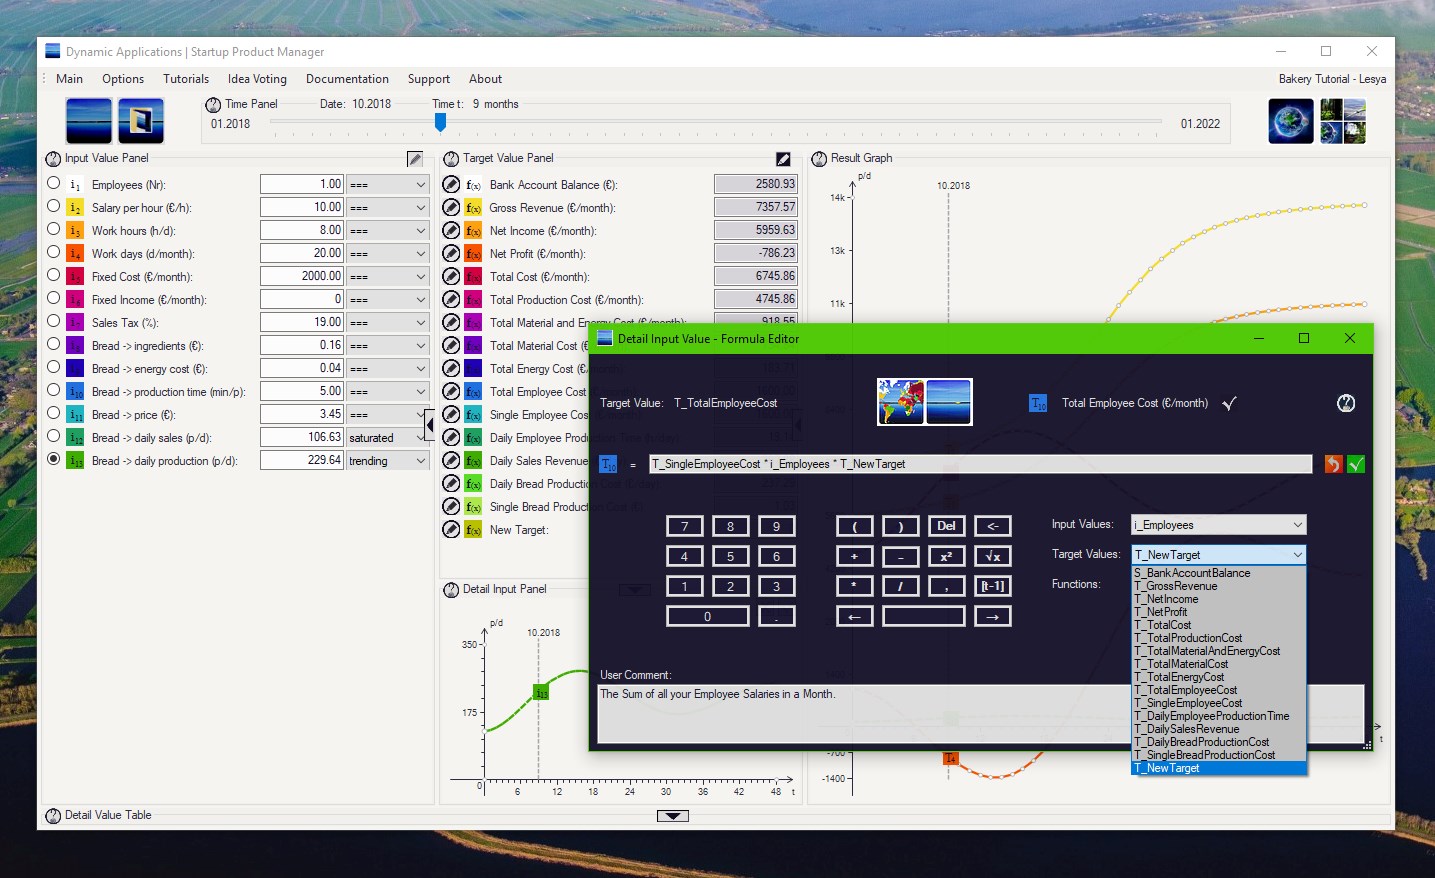The width and height of the screenshot is (1435, 878).
Task: Click the help icon in Formula Editor
Action: click(x=1346, y=403)
